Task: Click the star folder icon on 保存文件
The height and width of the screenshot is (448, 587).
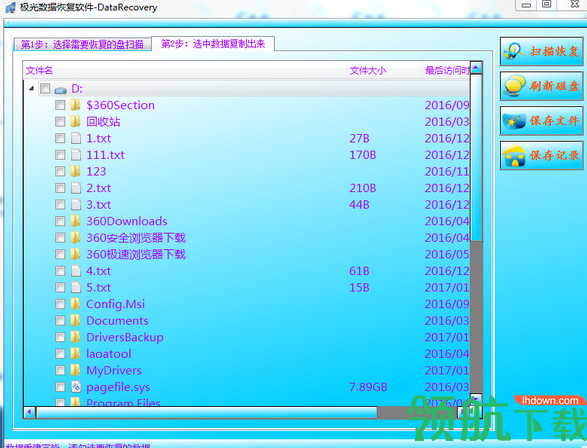Action: tap(514, 121)
